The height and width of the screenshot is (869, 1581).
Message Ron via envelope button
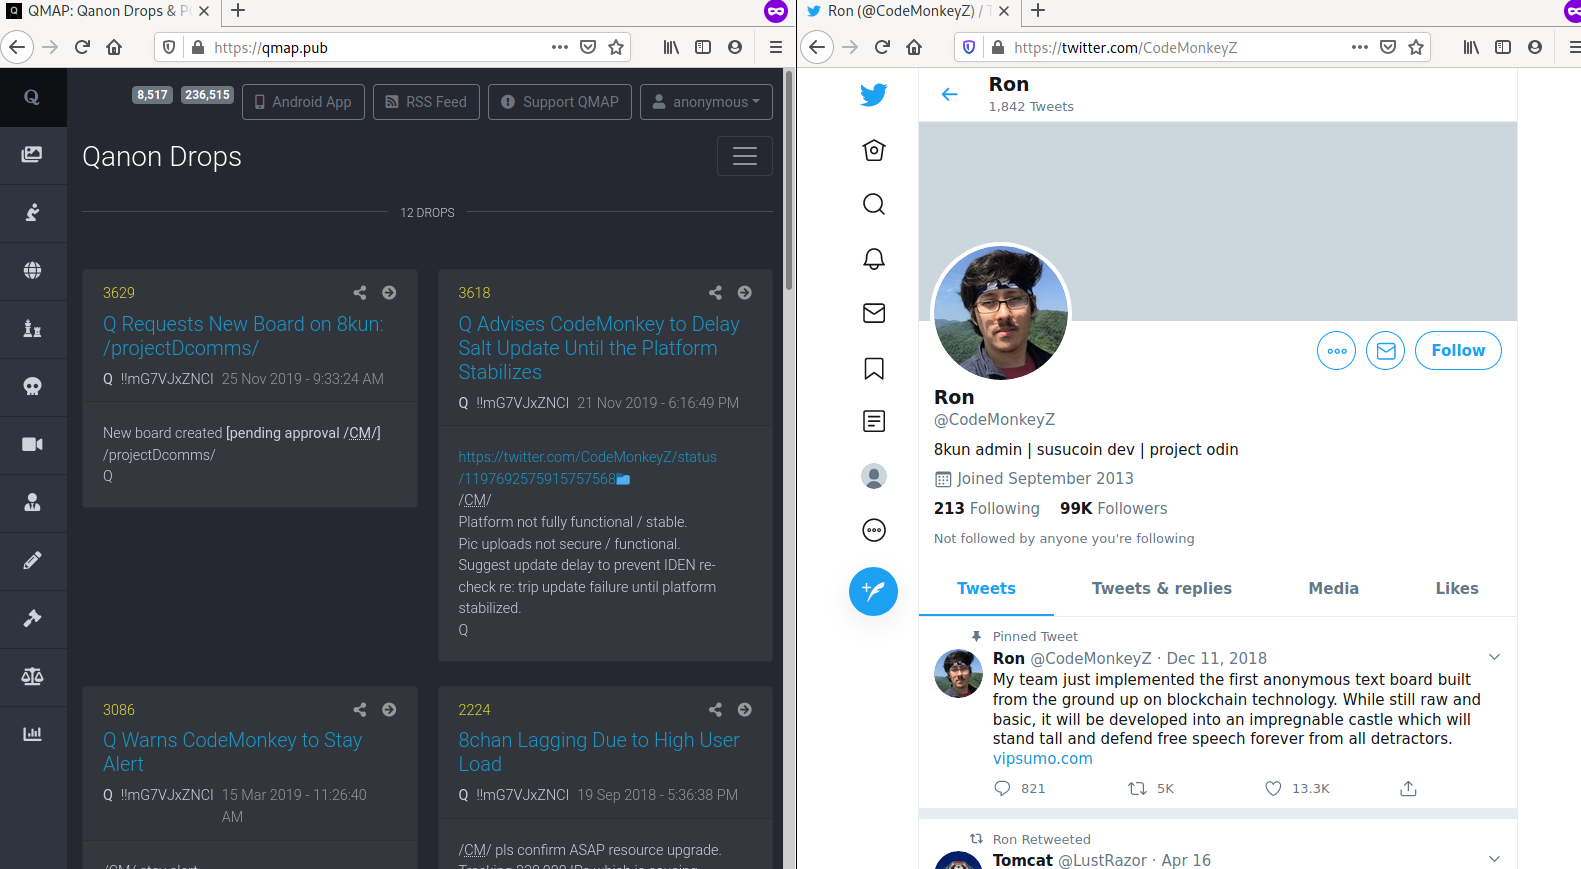[1386, 351]
